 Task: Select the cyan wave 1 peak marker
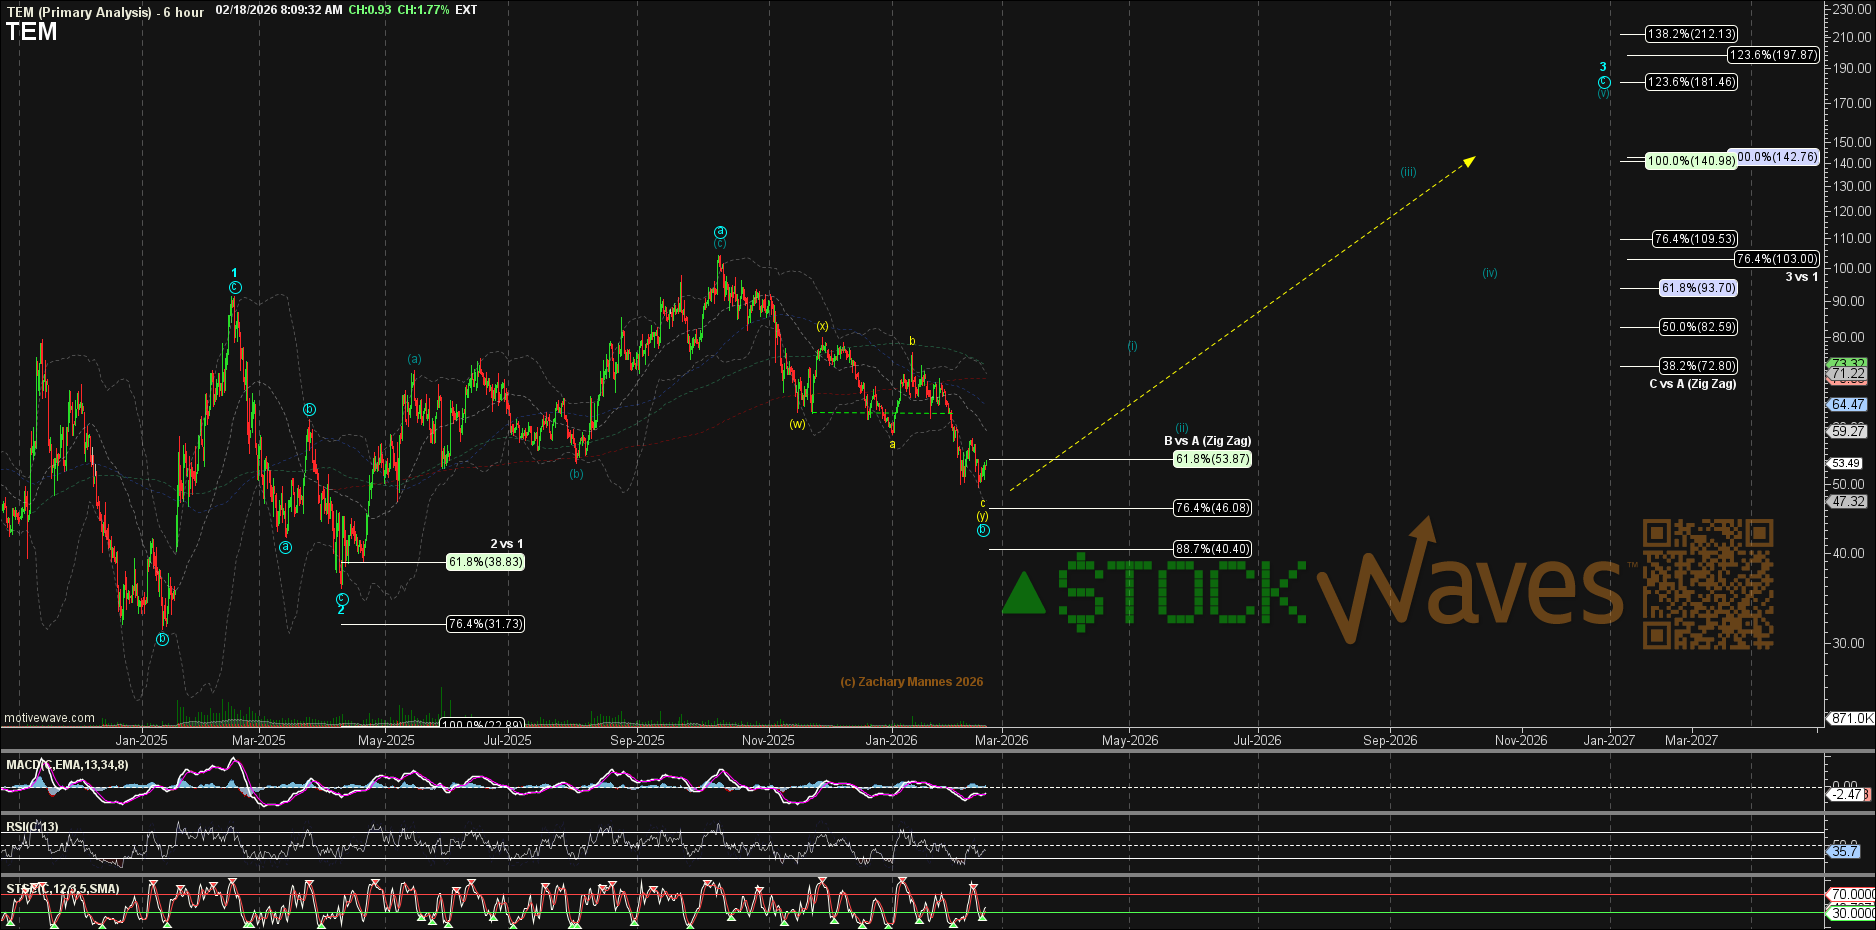[234, 273]
